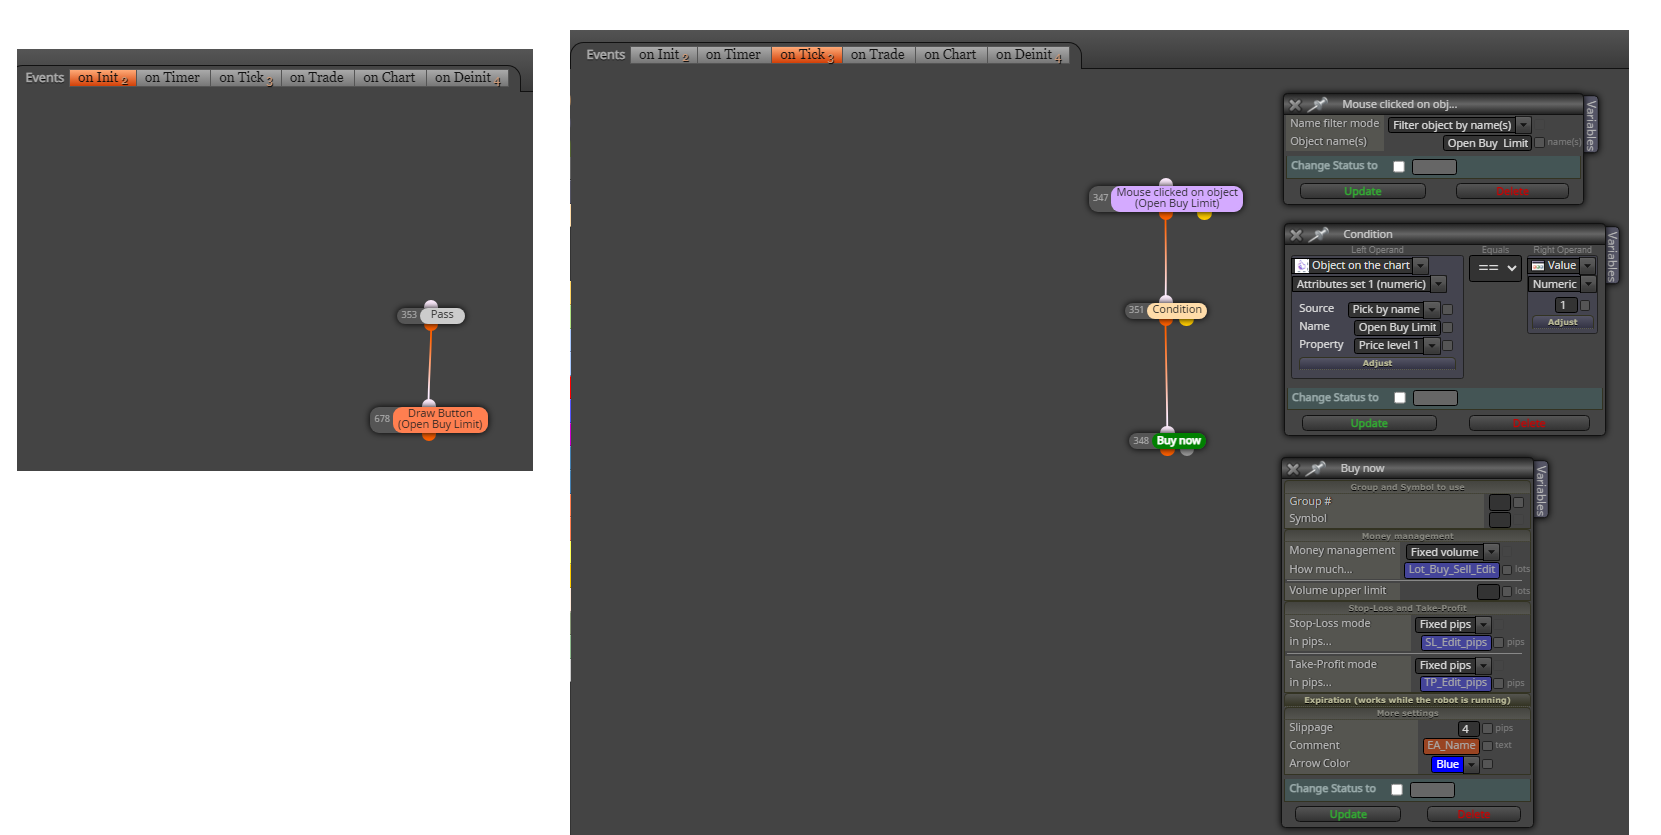
Task: Click Update in Buy now panel
Action: (x=1348, y=815)
